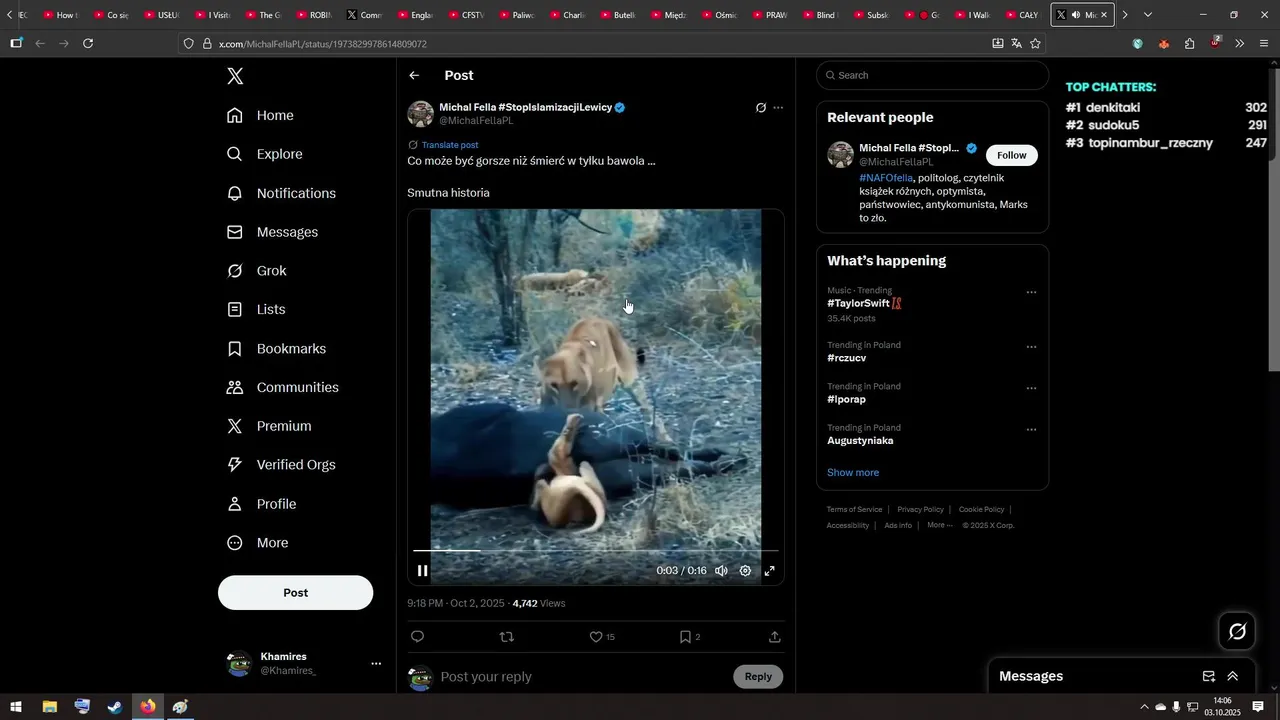Click the browser translate page icon
Image resolution: width=1280 pixels, height=720 pixels.
point(1016,43)
